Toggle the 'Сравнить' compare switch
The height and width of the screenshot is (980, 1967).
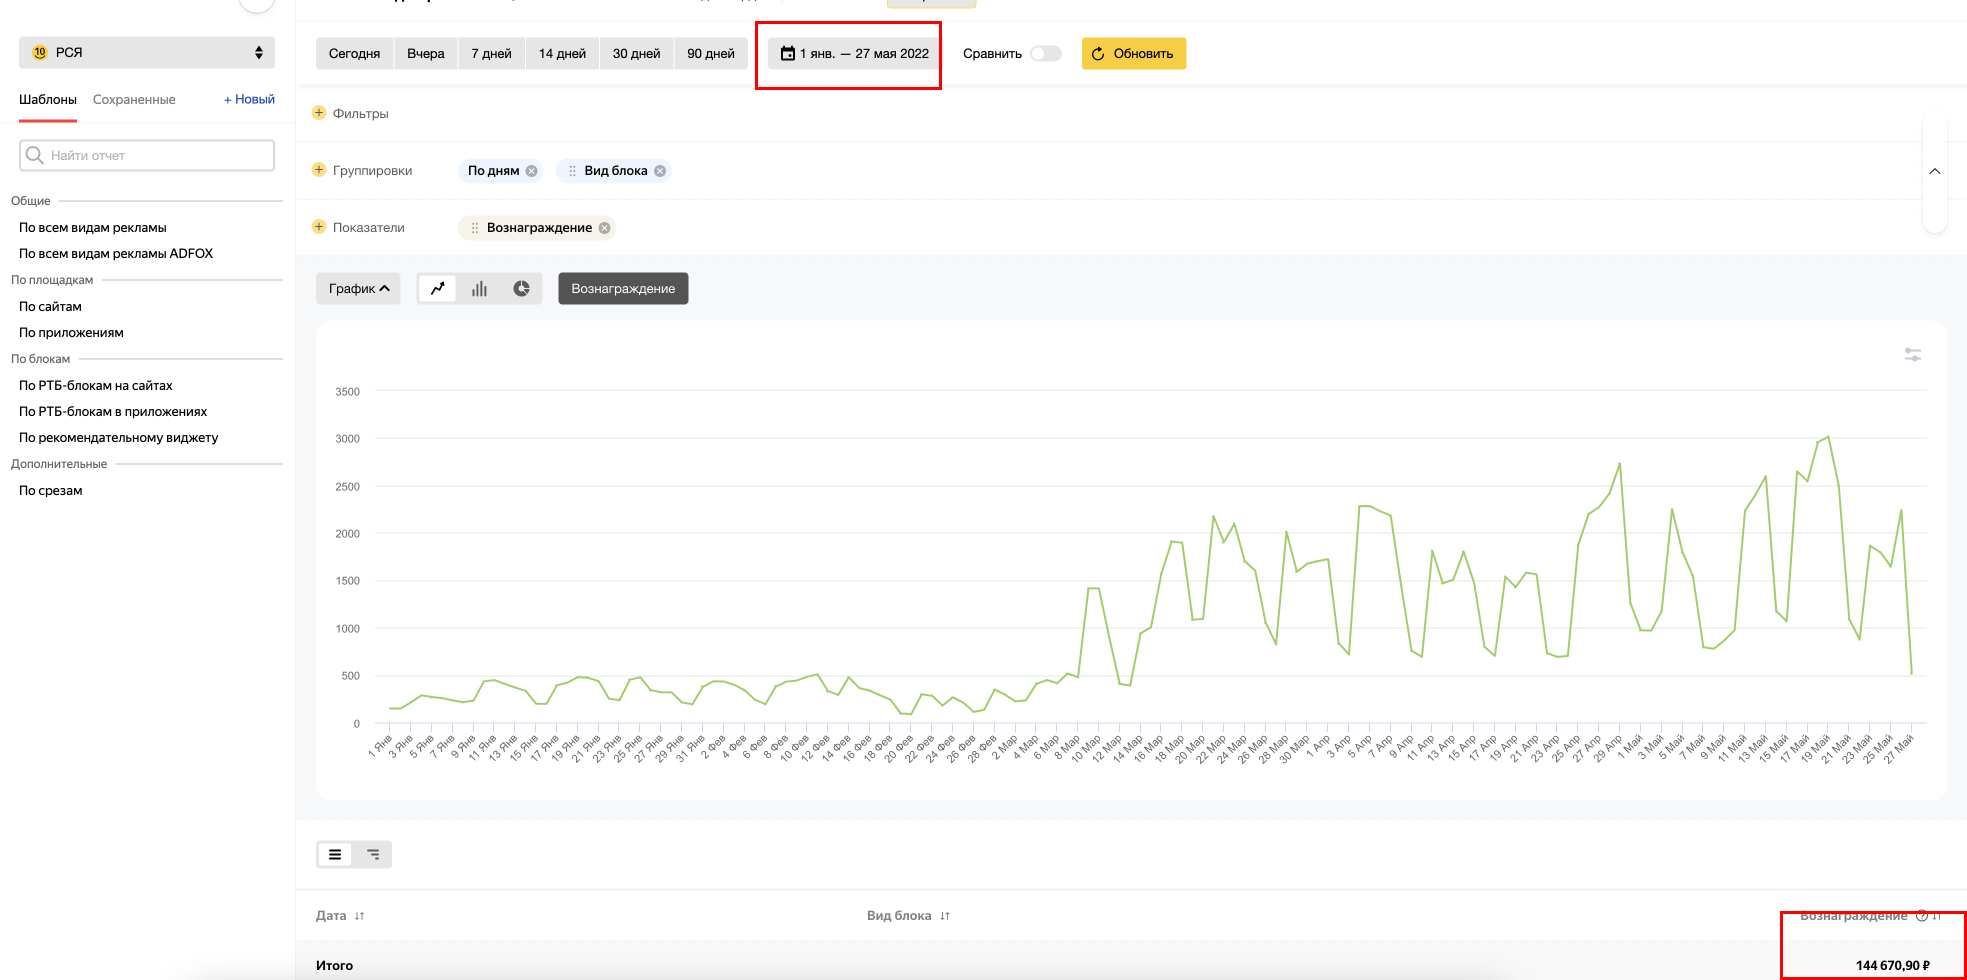coord(1045,54)
